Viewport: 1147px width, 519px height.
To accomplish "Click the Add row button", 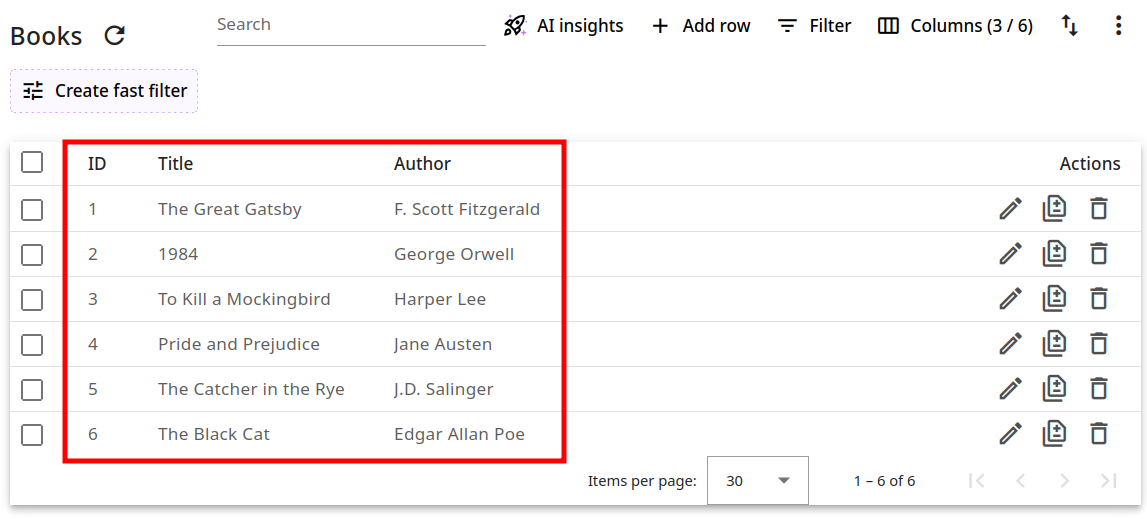I will [x=700, y=26].
